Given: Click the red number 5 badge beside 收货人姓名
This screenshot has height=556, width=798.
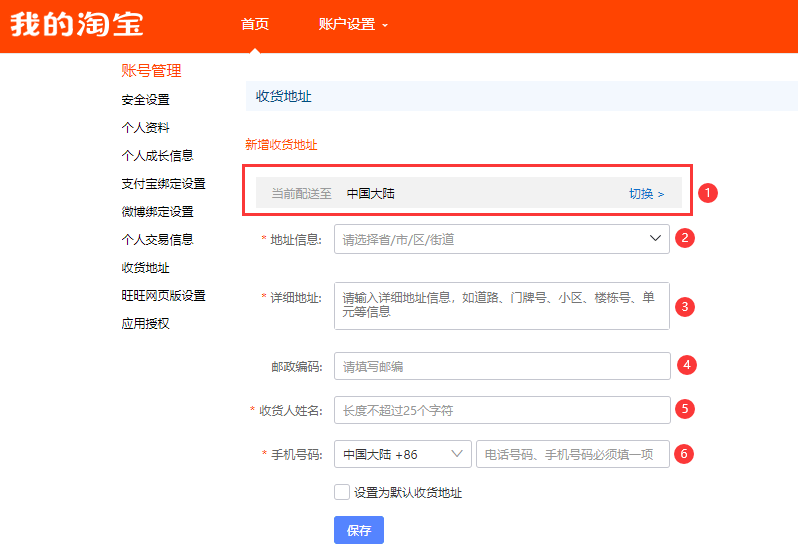Looking at the screenshot, I should click(685, 409).
